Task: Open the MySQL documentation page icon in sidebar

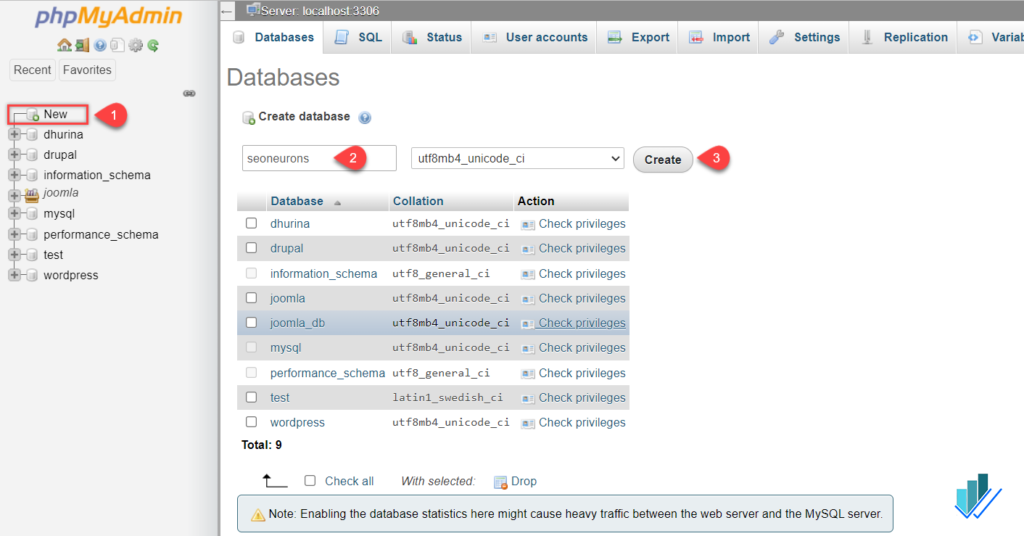Action: (x=117, y=45)
